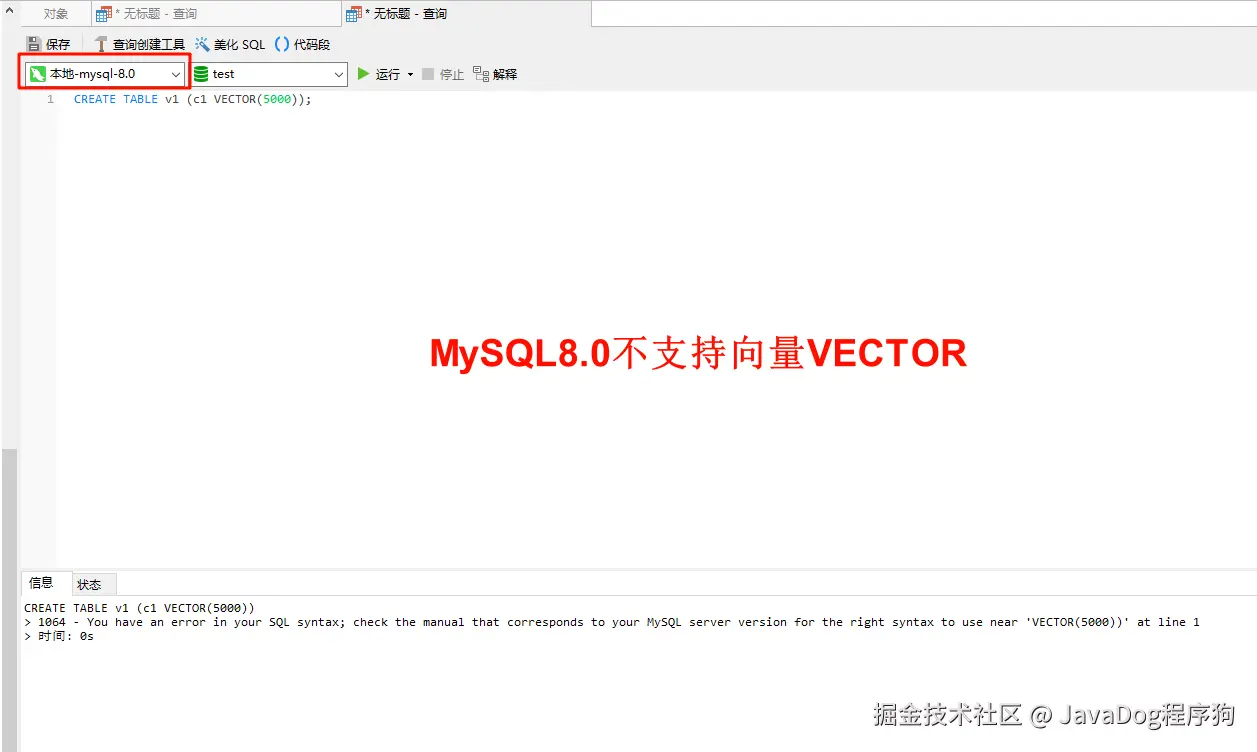Click the Stop (停止) button
The height and width of the screenshot is (752, 1257).
(x=443, y=74)
